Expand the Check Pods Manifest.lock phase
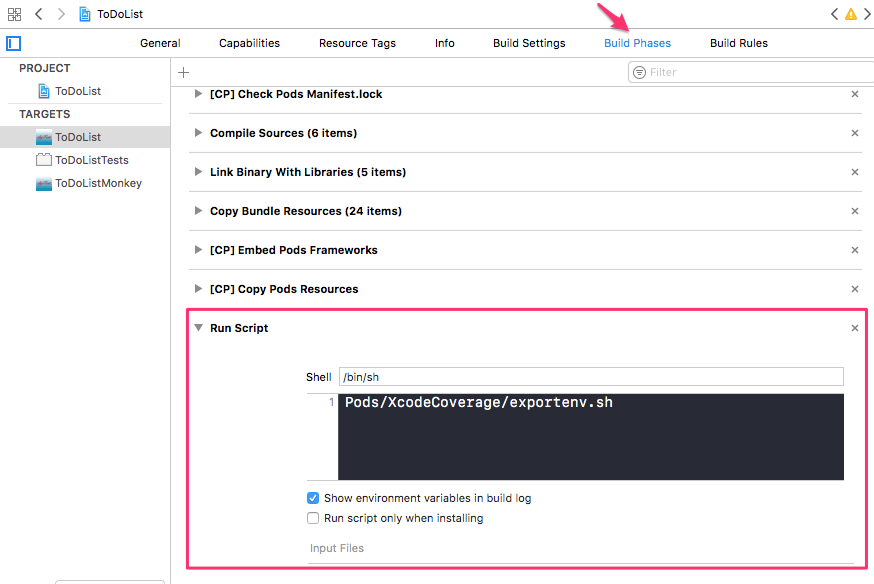This screenshot has height=584, width=874. (x=198, y=94)
